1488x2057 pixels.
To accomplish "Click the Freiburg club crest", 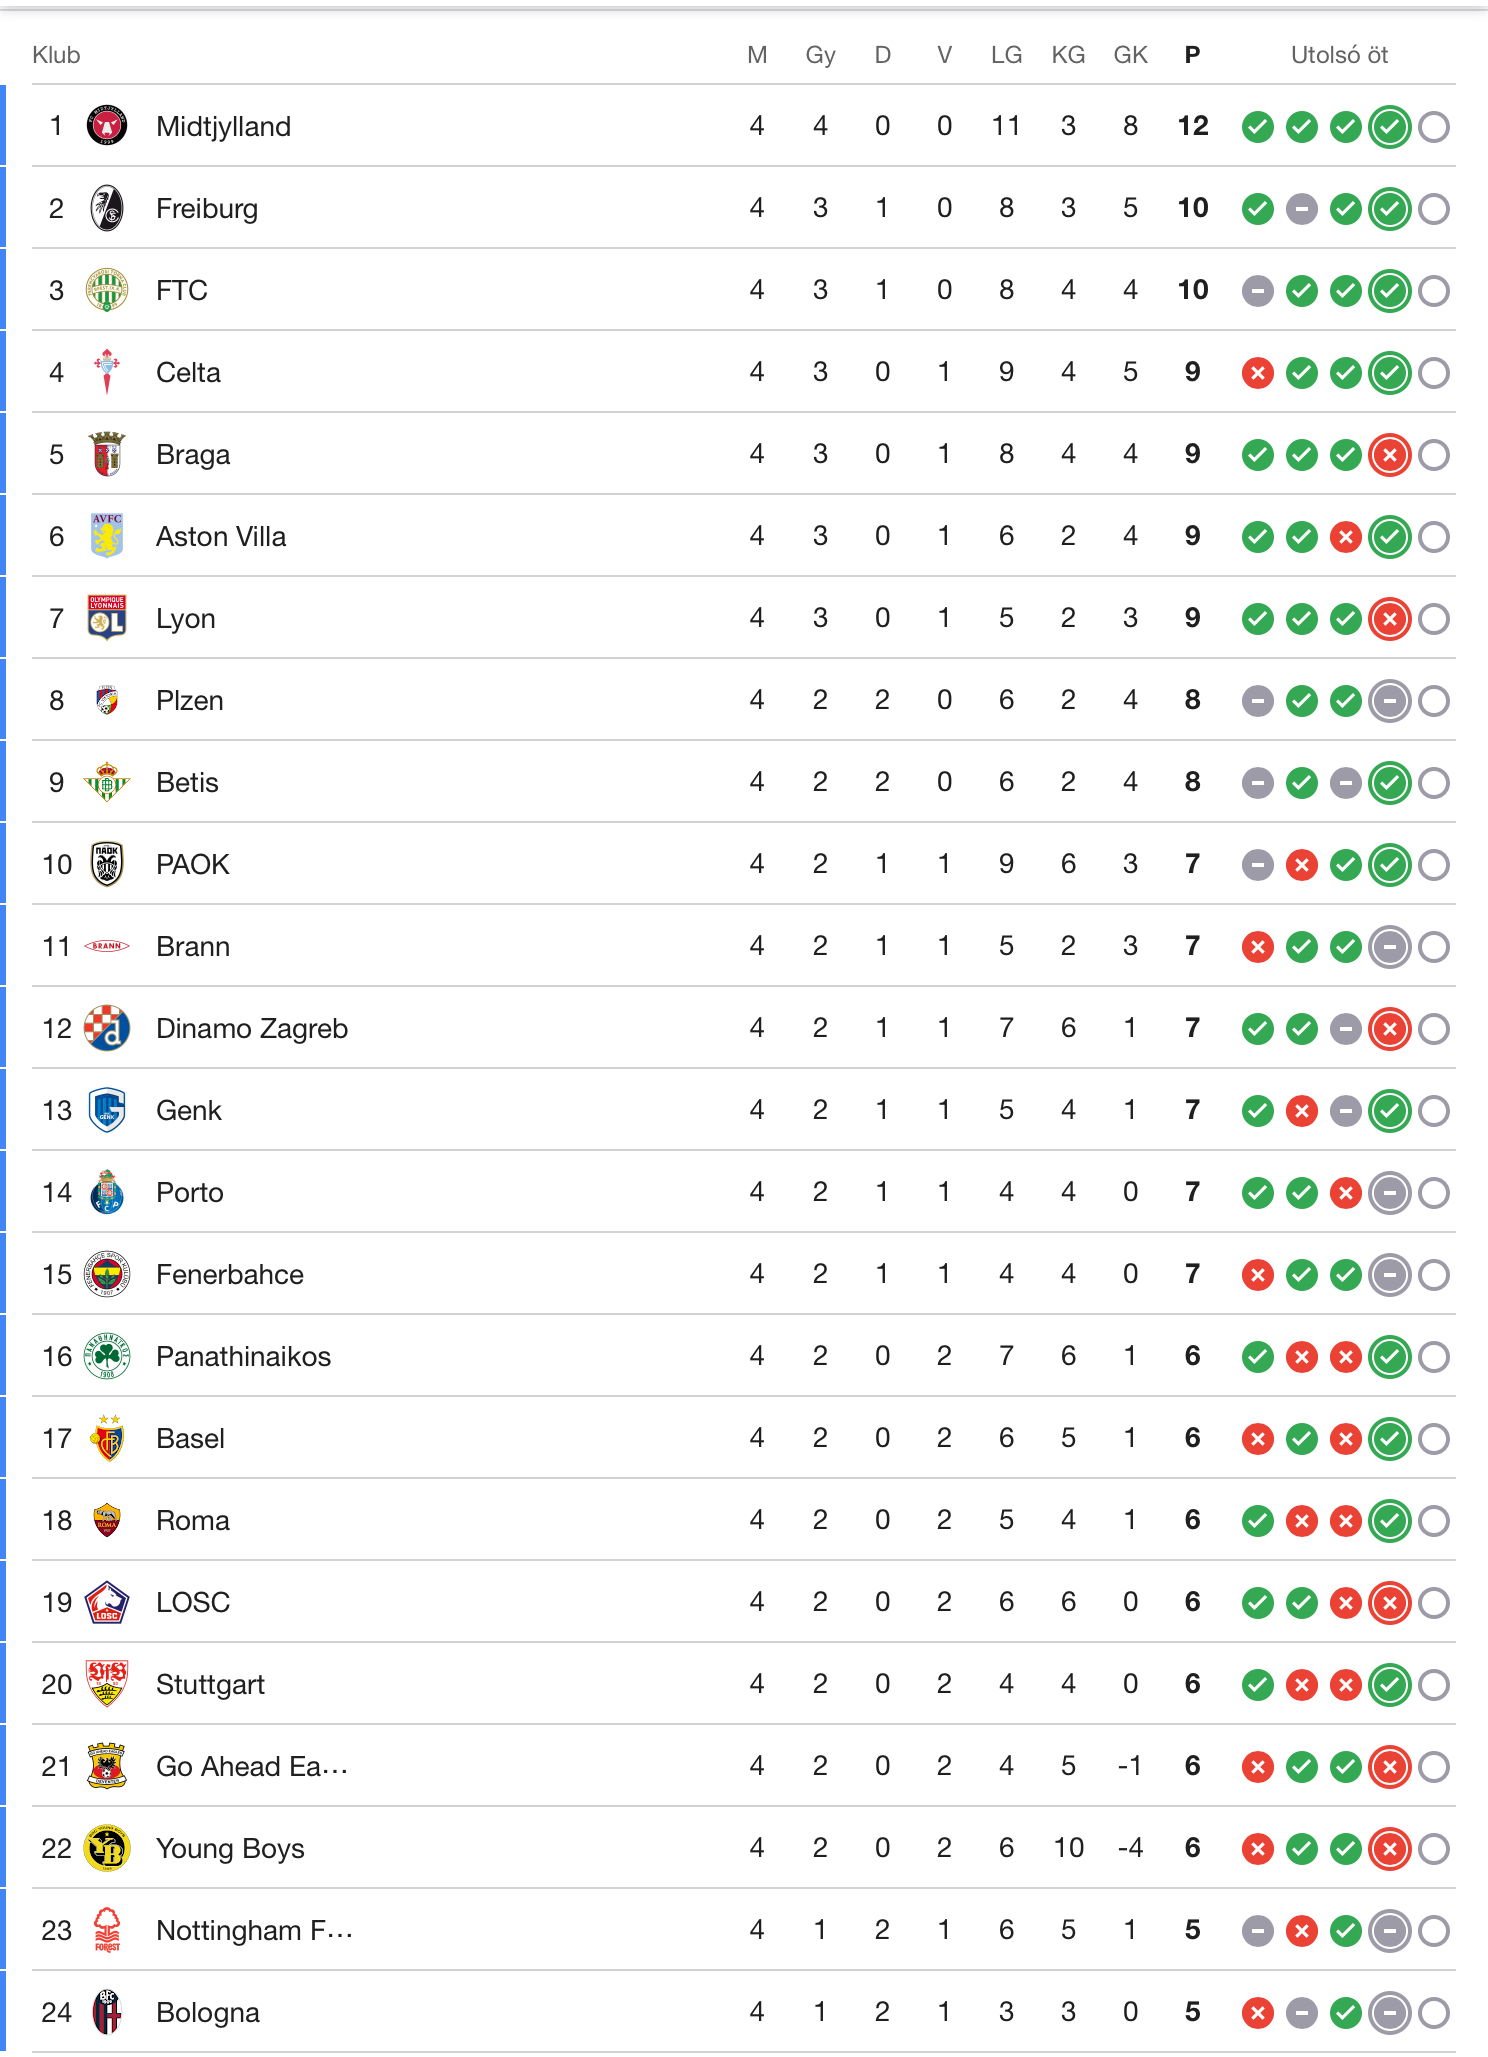I will click(107, 208).
